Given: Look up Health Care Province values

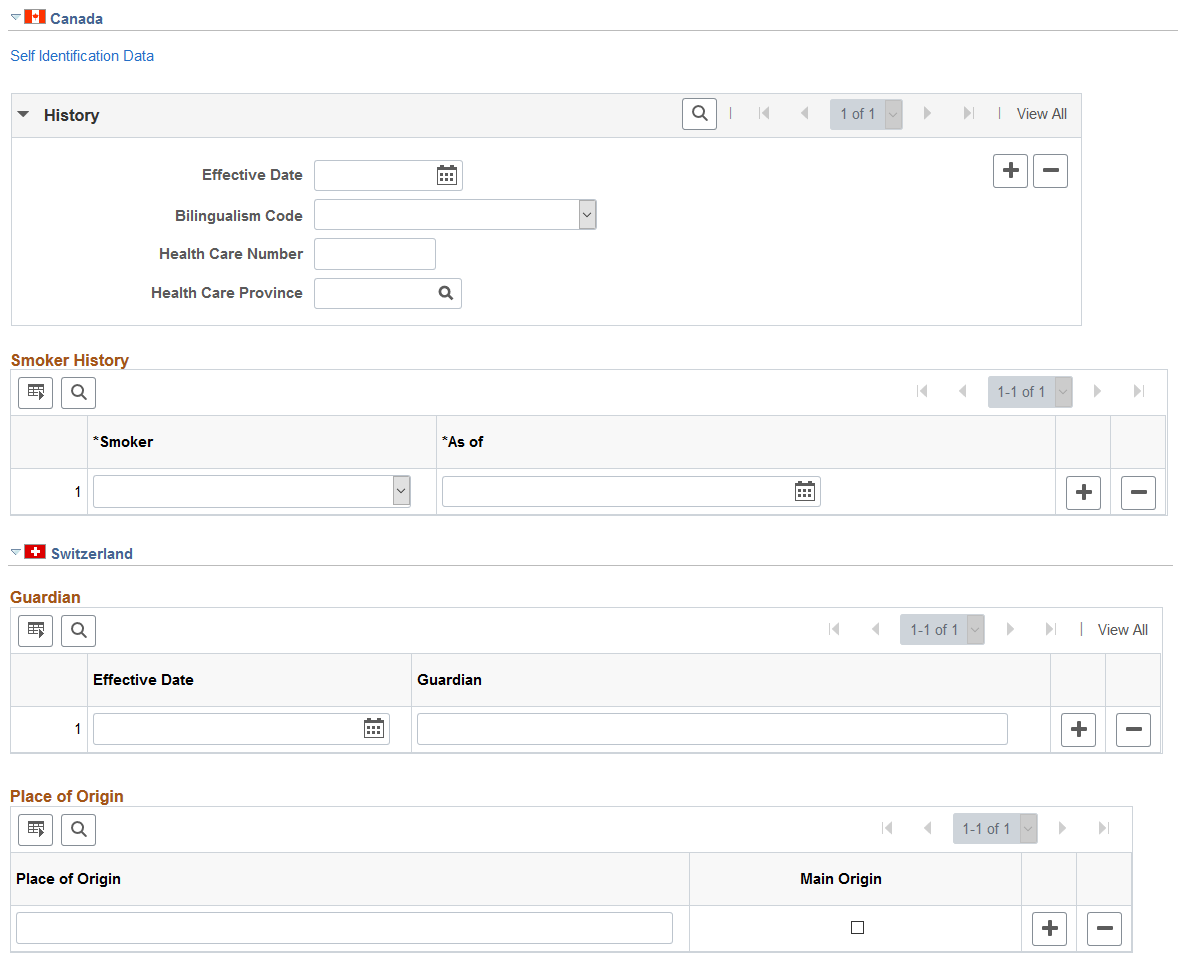Looking at the screenshot, I should point(445,293).
